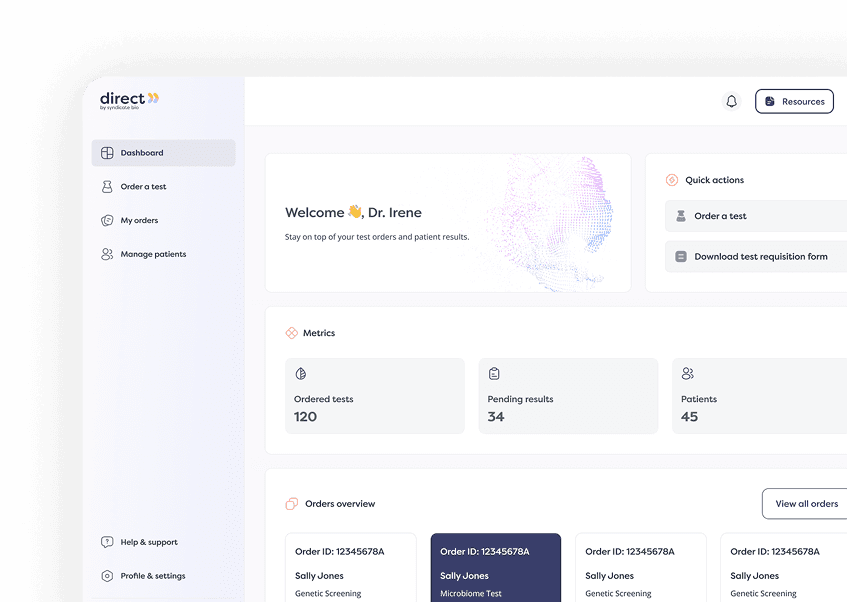Open the Resources panel
Viewport: 847px width, 602px height.
click(794, 101)
